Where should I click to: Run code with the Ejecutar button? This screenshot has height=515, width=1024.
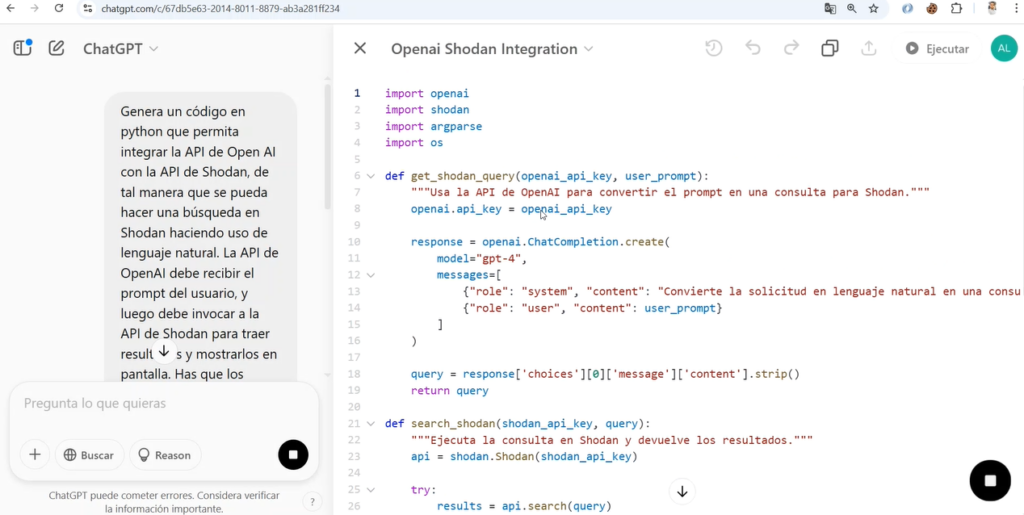click(x=937, y=49)
